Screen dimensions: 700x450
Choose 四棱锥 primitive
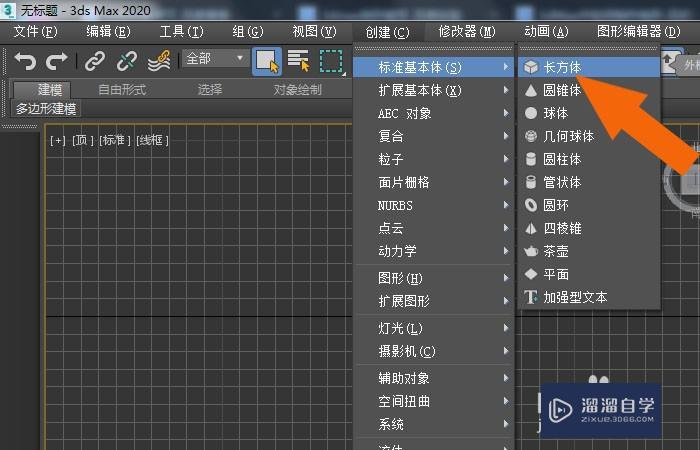[589, 228]
